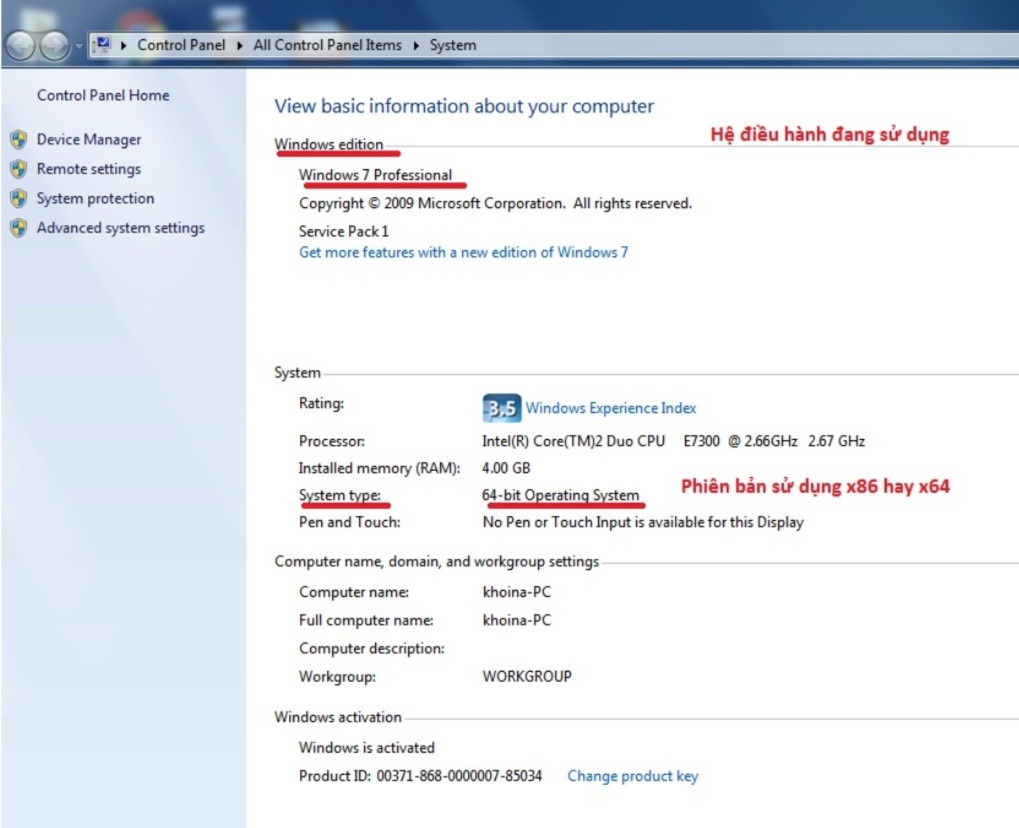Click the System breadcrumb
This screenshot has width=1019, height=828.
point(453,45)
